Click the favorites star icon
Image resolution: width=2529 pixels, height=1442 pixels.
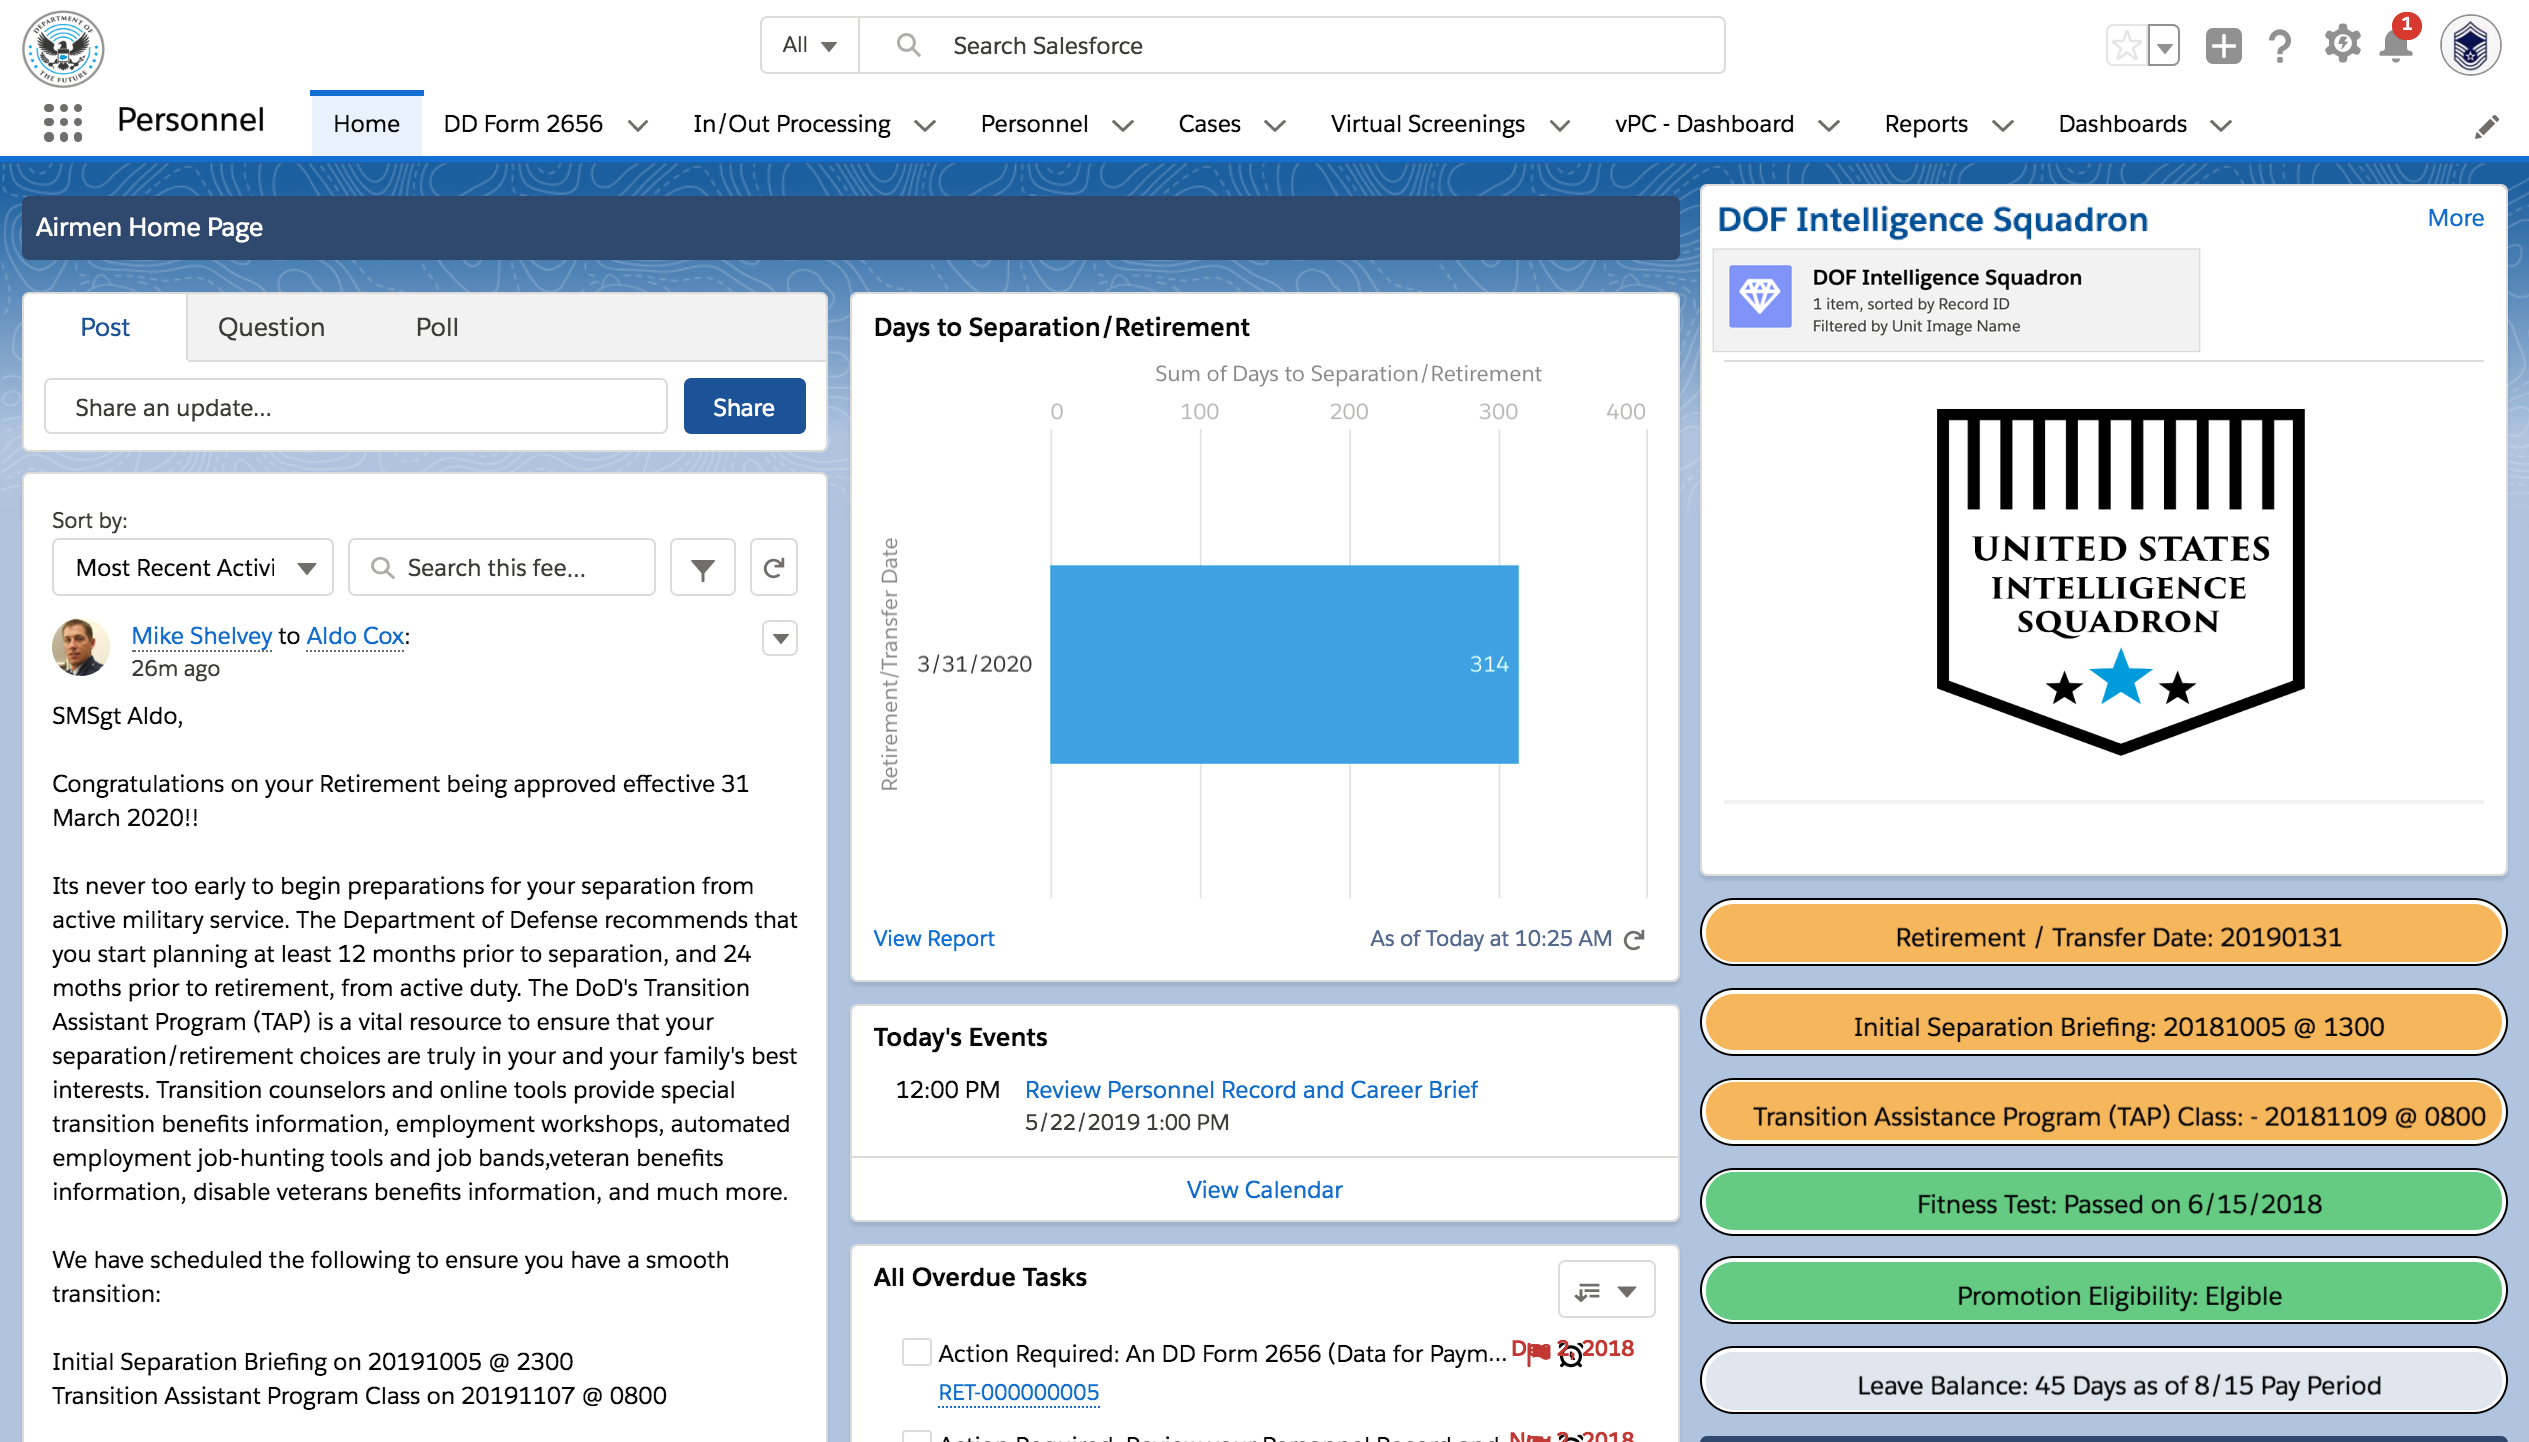[x=2127, y=46]
